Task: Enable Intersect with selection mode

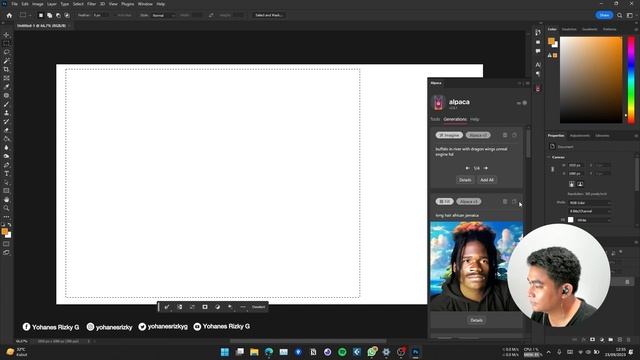Action: [67, 15]
